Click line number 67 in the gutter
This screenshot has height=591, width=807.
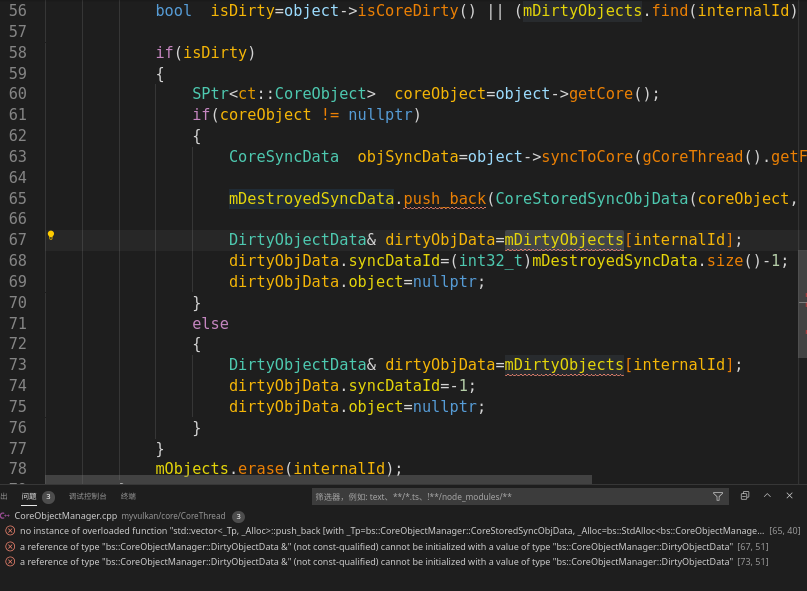18,239
